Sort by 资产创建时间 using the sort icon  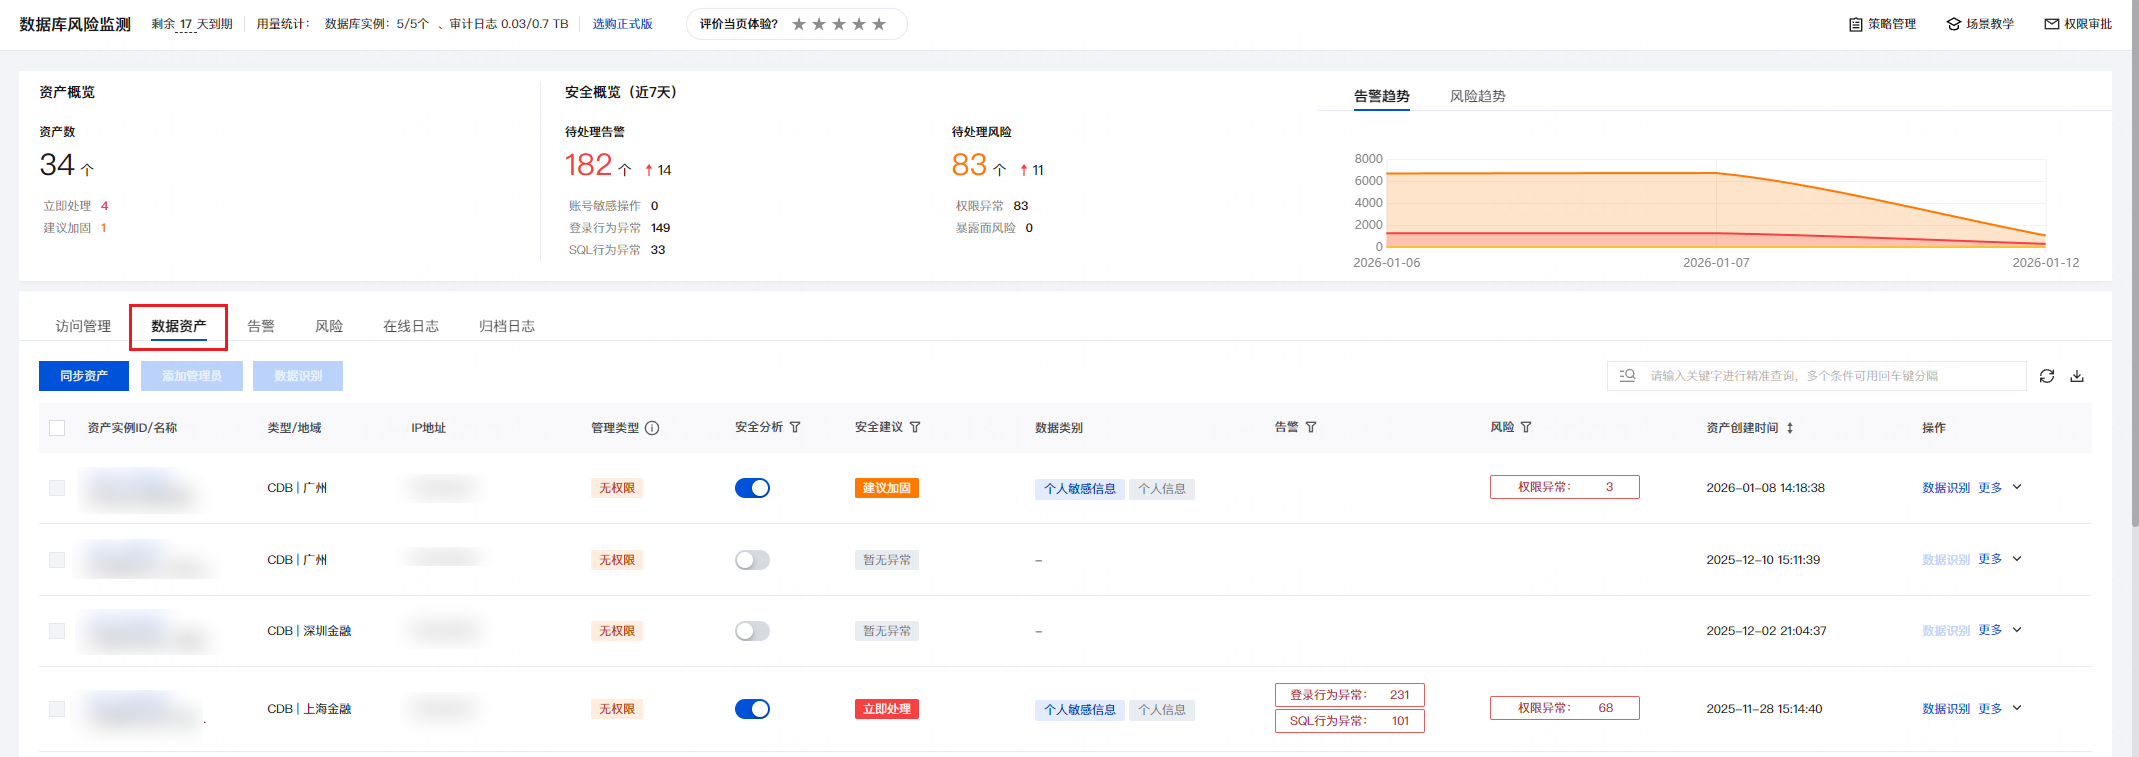[1790, 428]
